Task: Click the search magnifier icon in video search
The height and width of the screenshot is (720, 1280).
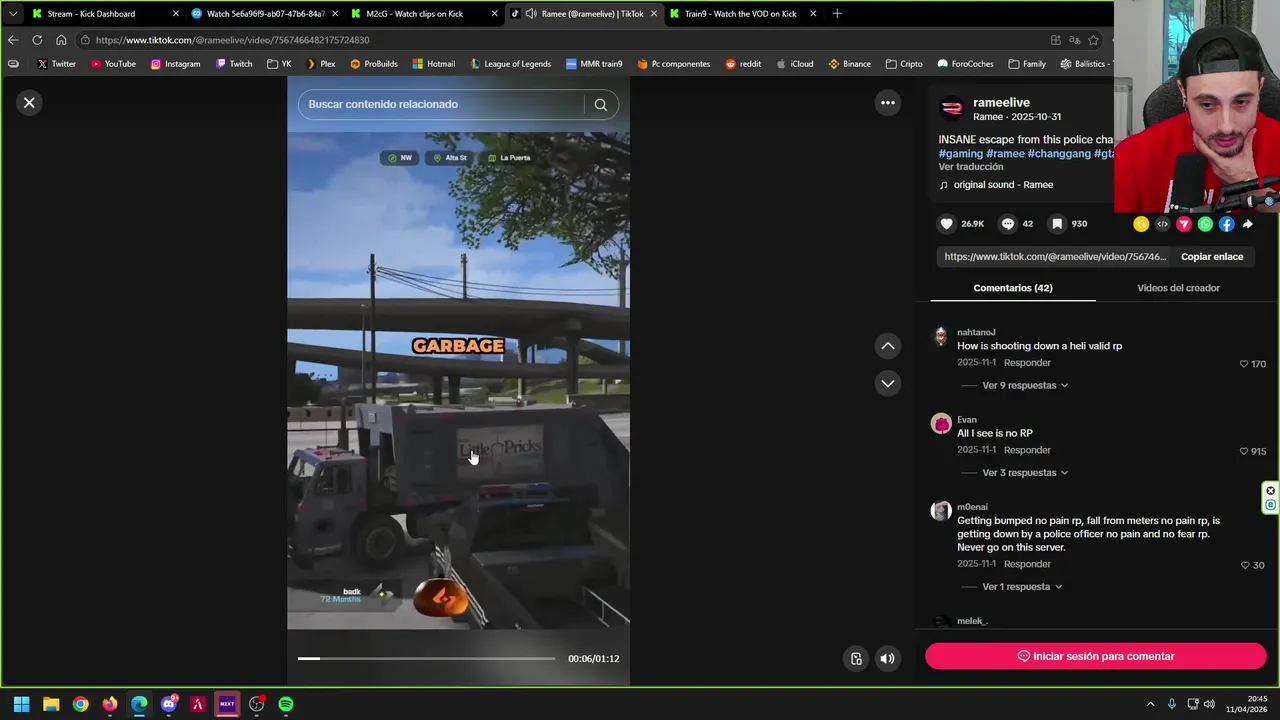Action: coord(600,104)
